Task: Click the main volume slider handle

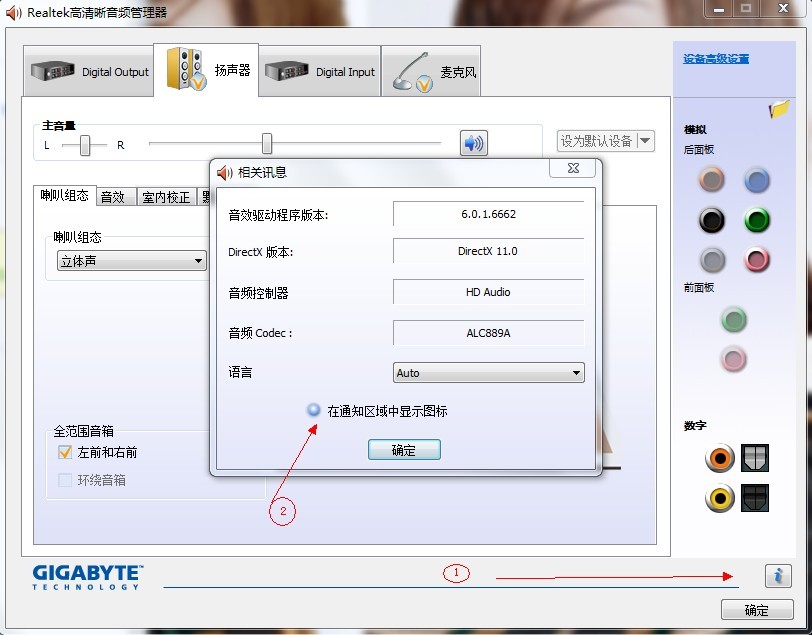Action: click(267, 143)
